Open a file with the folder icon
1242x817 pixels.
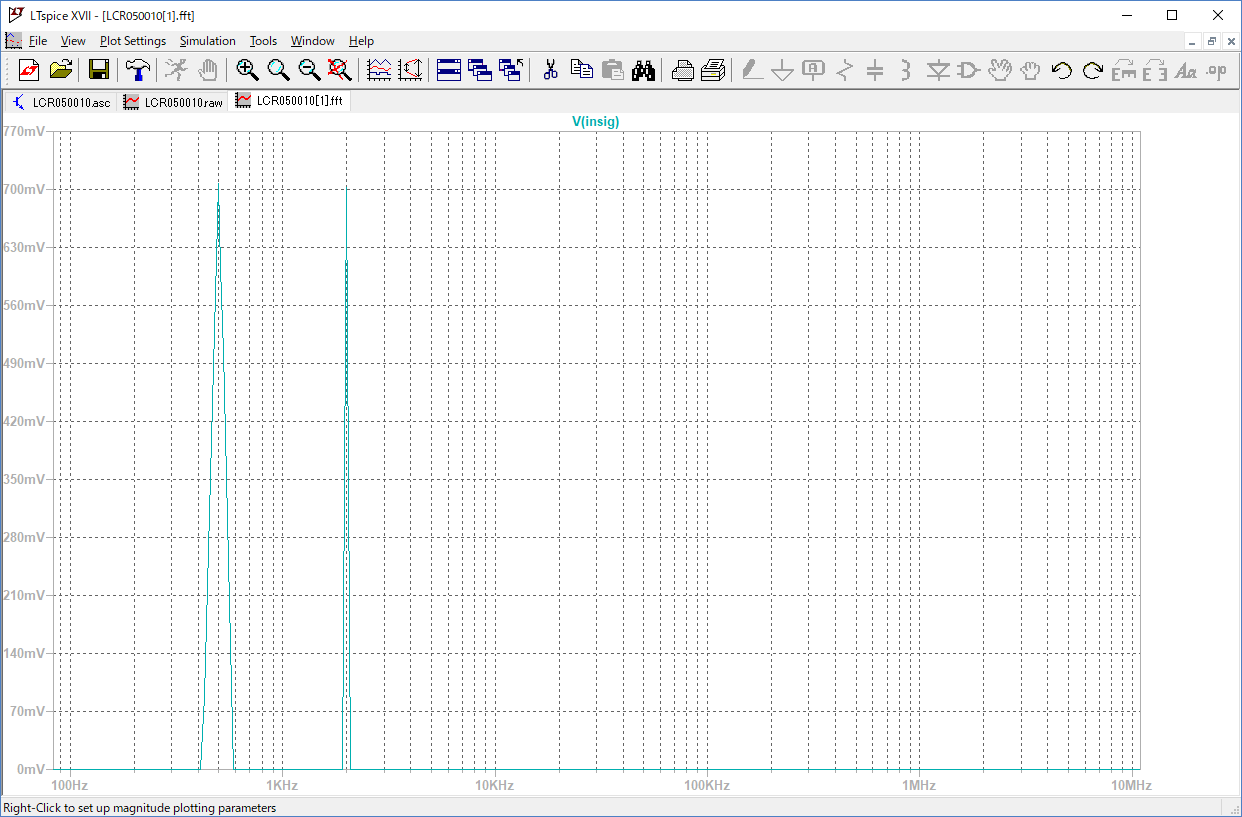(x=61, y=70)
